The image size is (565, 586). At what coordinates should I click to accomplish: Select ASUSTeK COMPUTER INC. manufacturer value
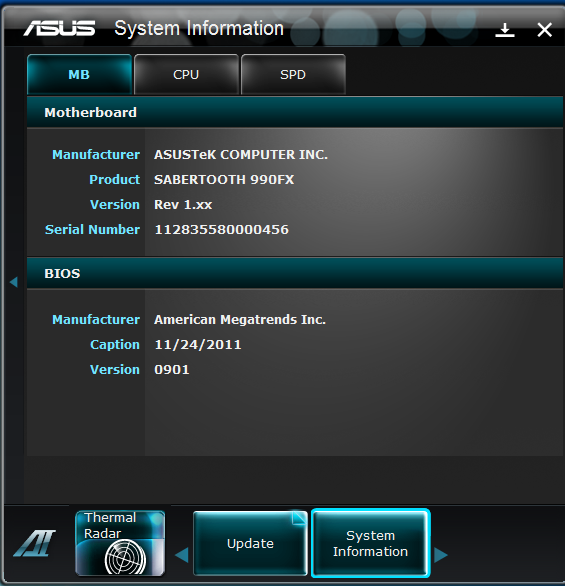[241, 154]
